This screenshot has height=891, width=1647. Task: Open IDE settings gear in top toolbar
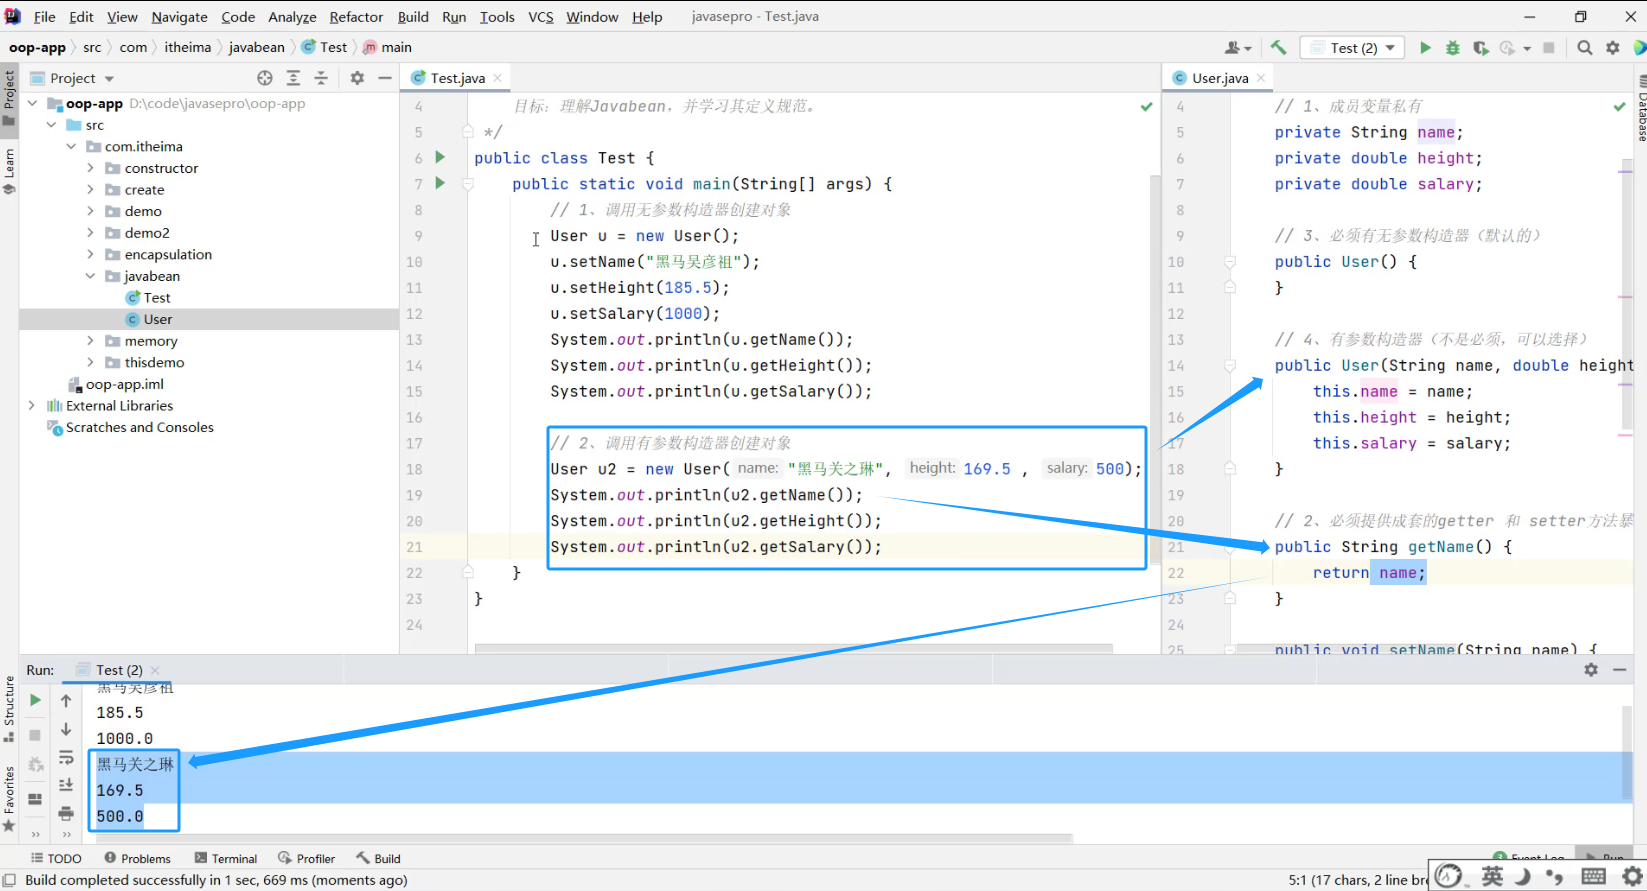click(x=1613, y=47)
